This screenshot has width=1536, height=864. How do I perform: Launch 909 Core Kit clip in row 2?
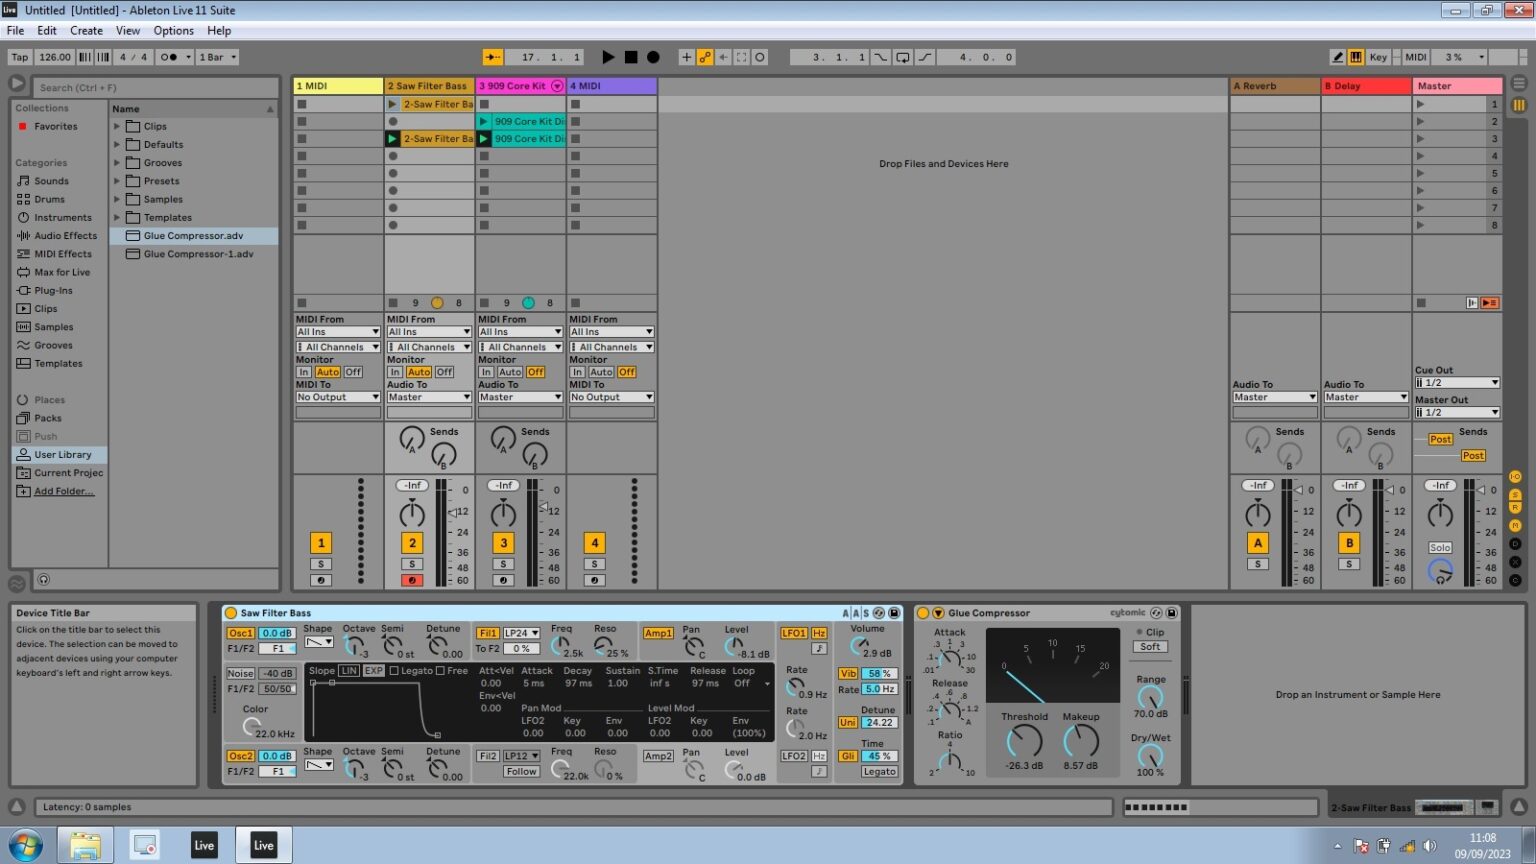(x=484, y=121)
